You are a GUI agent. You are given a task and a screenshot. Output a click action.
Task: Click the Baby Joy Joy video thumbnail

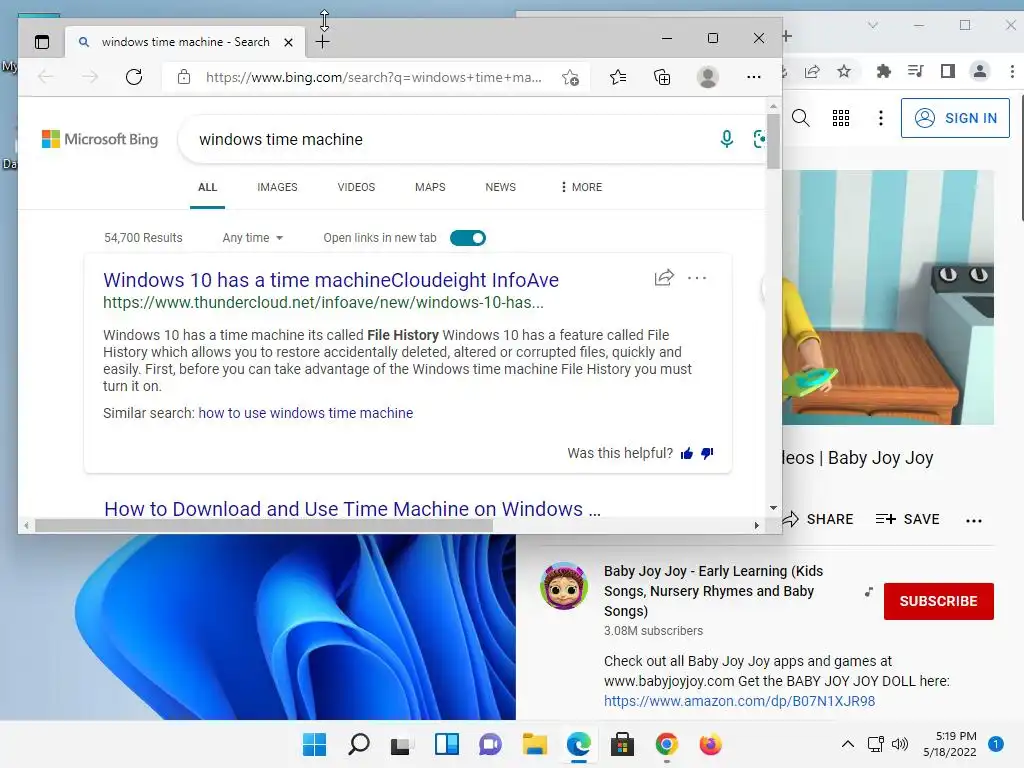pos(888,298)
